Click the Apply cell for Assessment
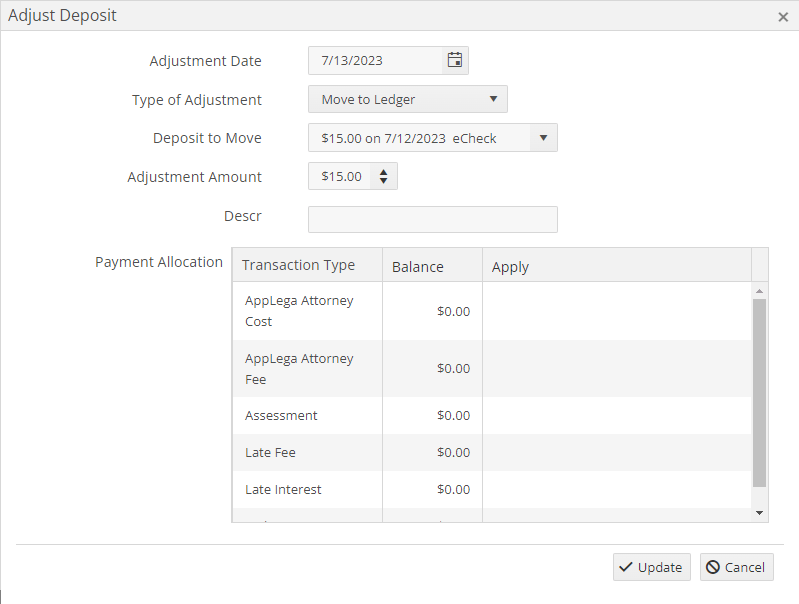 coord(617,415)
